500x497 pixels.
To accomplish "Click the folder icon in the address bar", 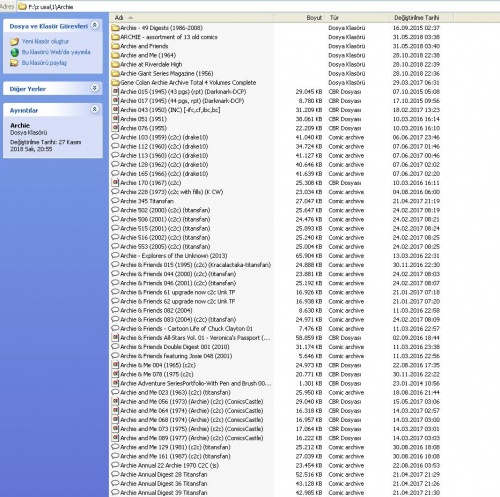I will (x=22, y=6).
